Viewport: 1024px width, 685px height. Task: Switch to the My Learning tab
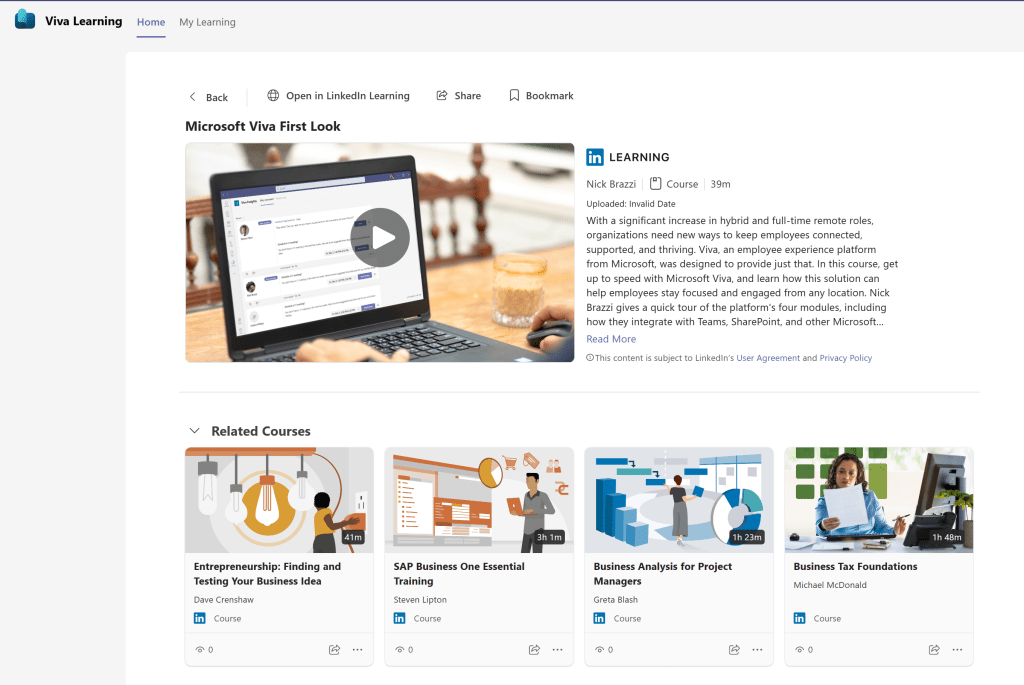click(x=207, y=22)
